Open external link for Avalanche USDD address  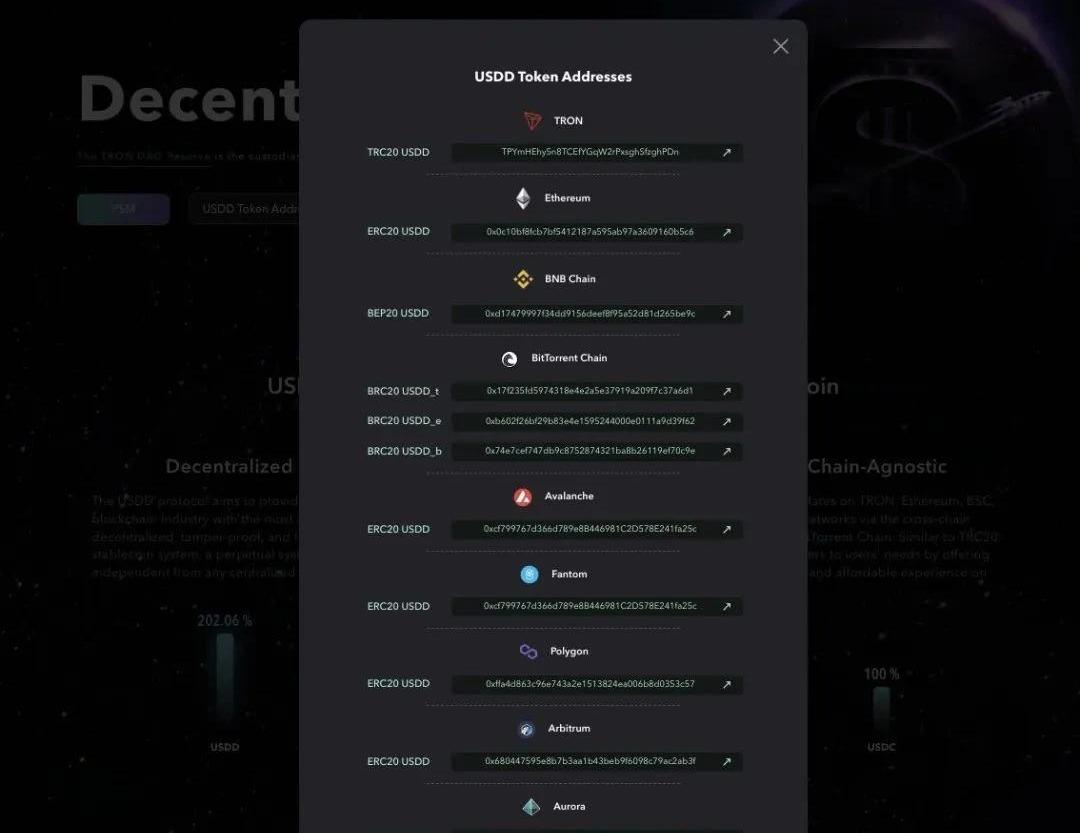(727, 529)
